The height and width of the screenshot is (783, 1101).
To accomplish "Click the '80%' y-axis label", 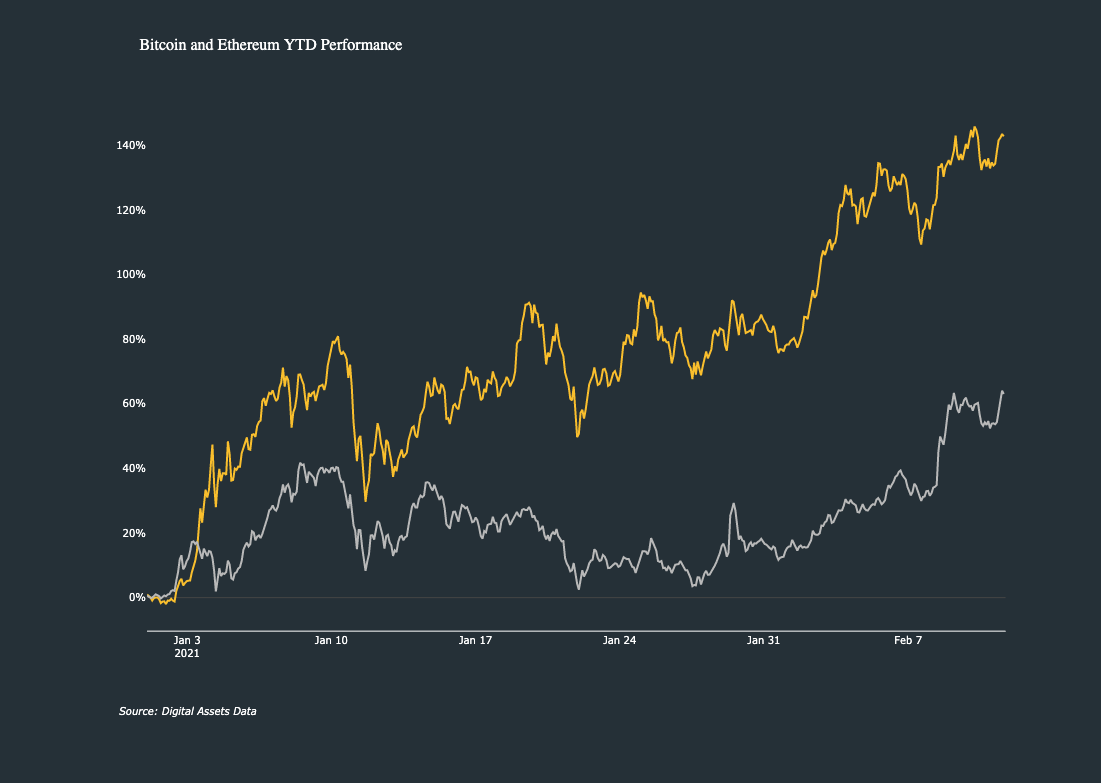I will [134, 339].
